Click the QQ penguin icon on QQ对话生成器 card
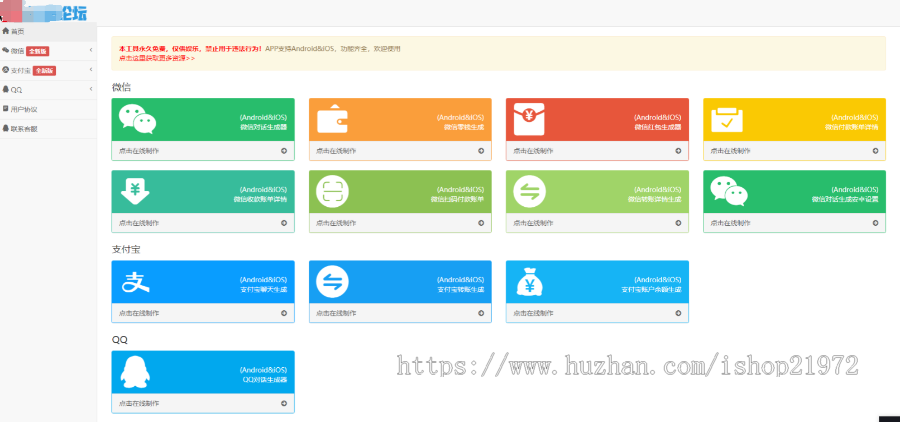The height and width of the screenshot is (422, 900). (135, 372)
